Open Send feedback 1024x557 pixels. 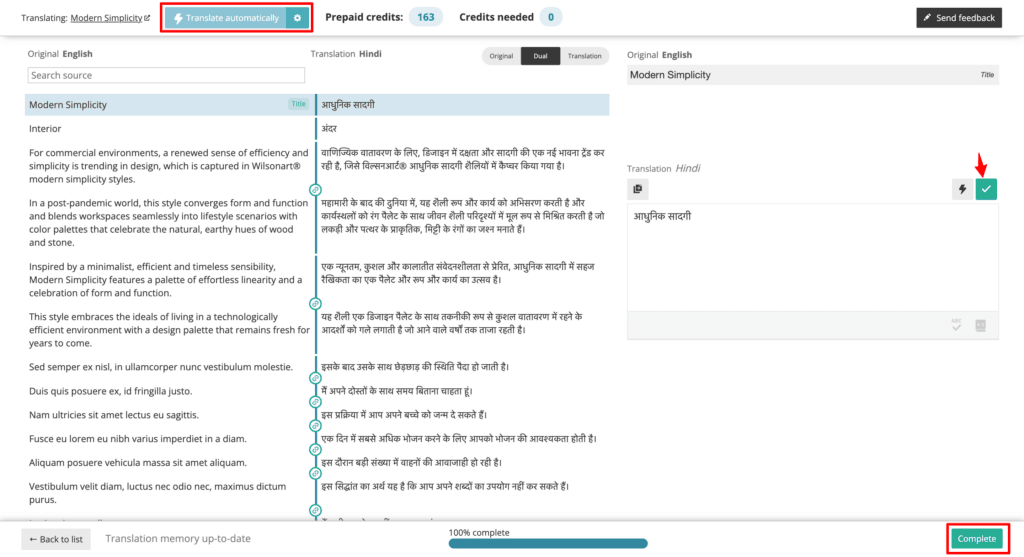pyautogui.click(x=959, y=18)
